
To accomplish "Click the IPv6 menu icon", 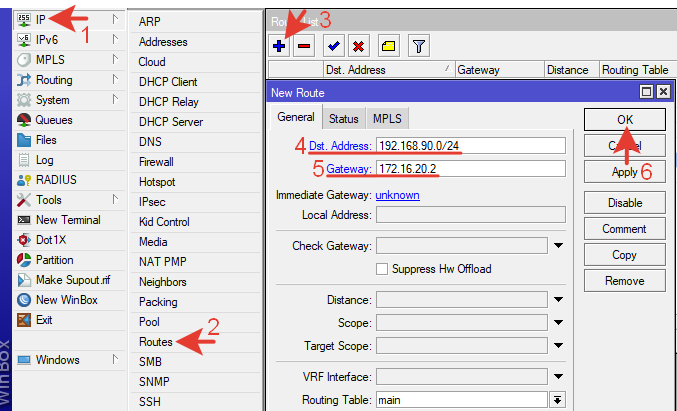I will [24, 40].
